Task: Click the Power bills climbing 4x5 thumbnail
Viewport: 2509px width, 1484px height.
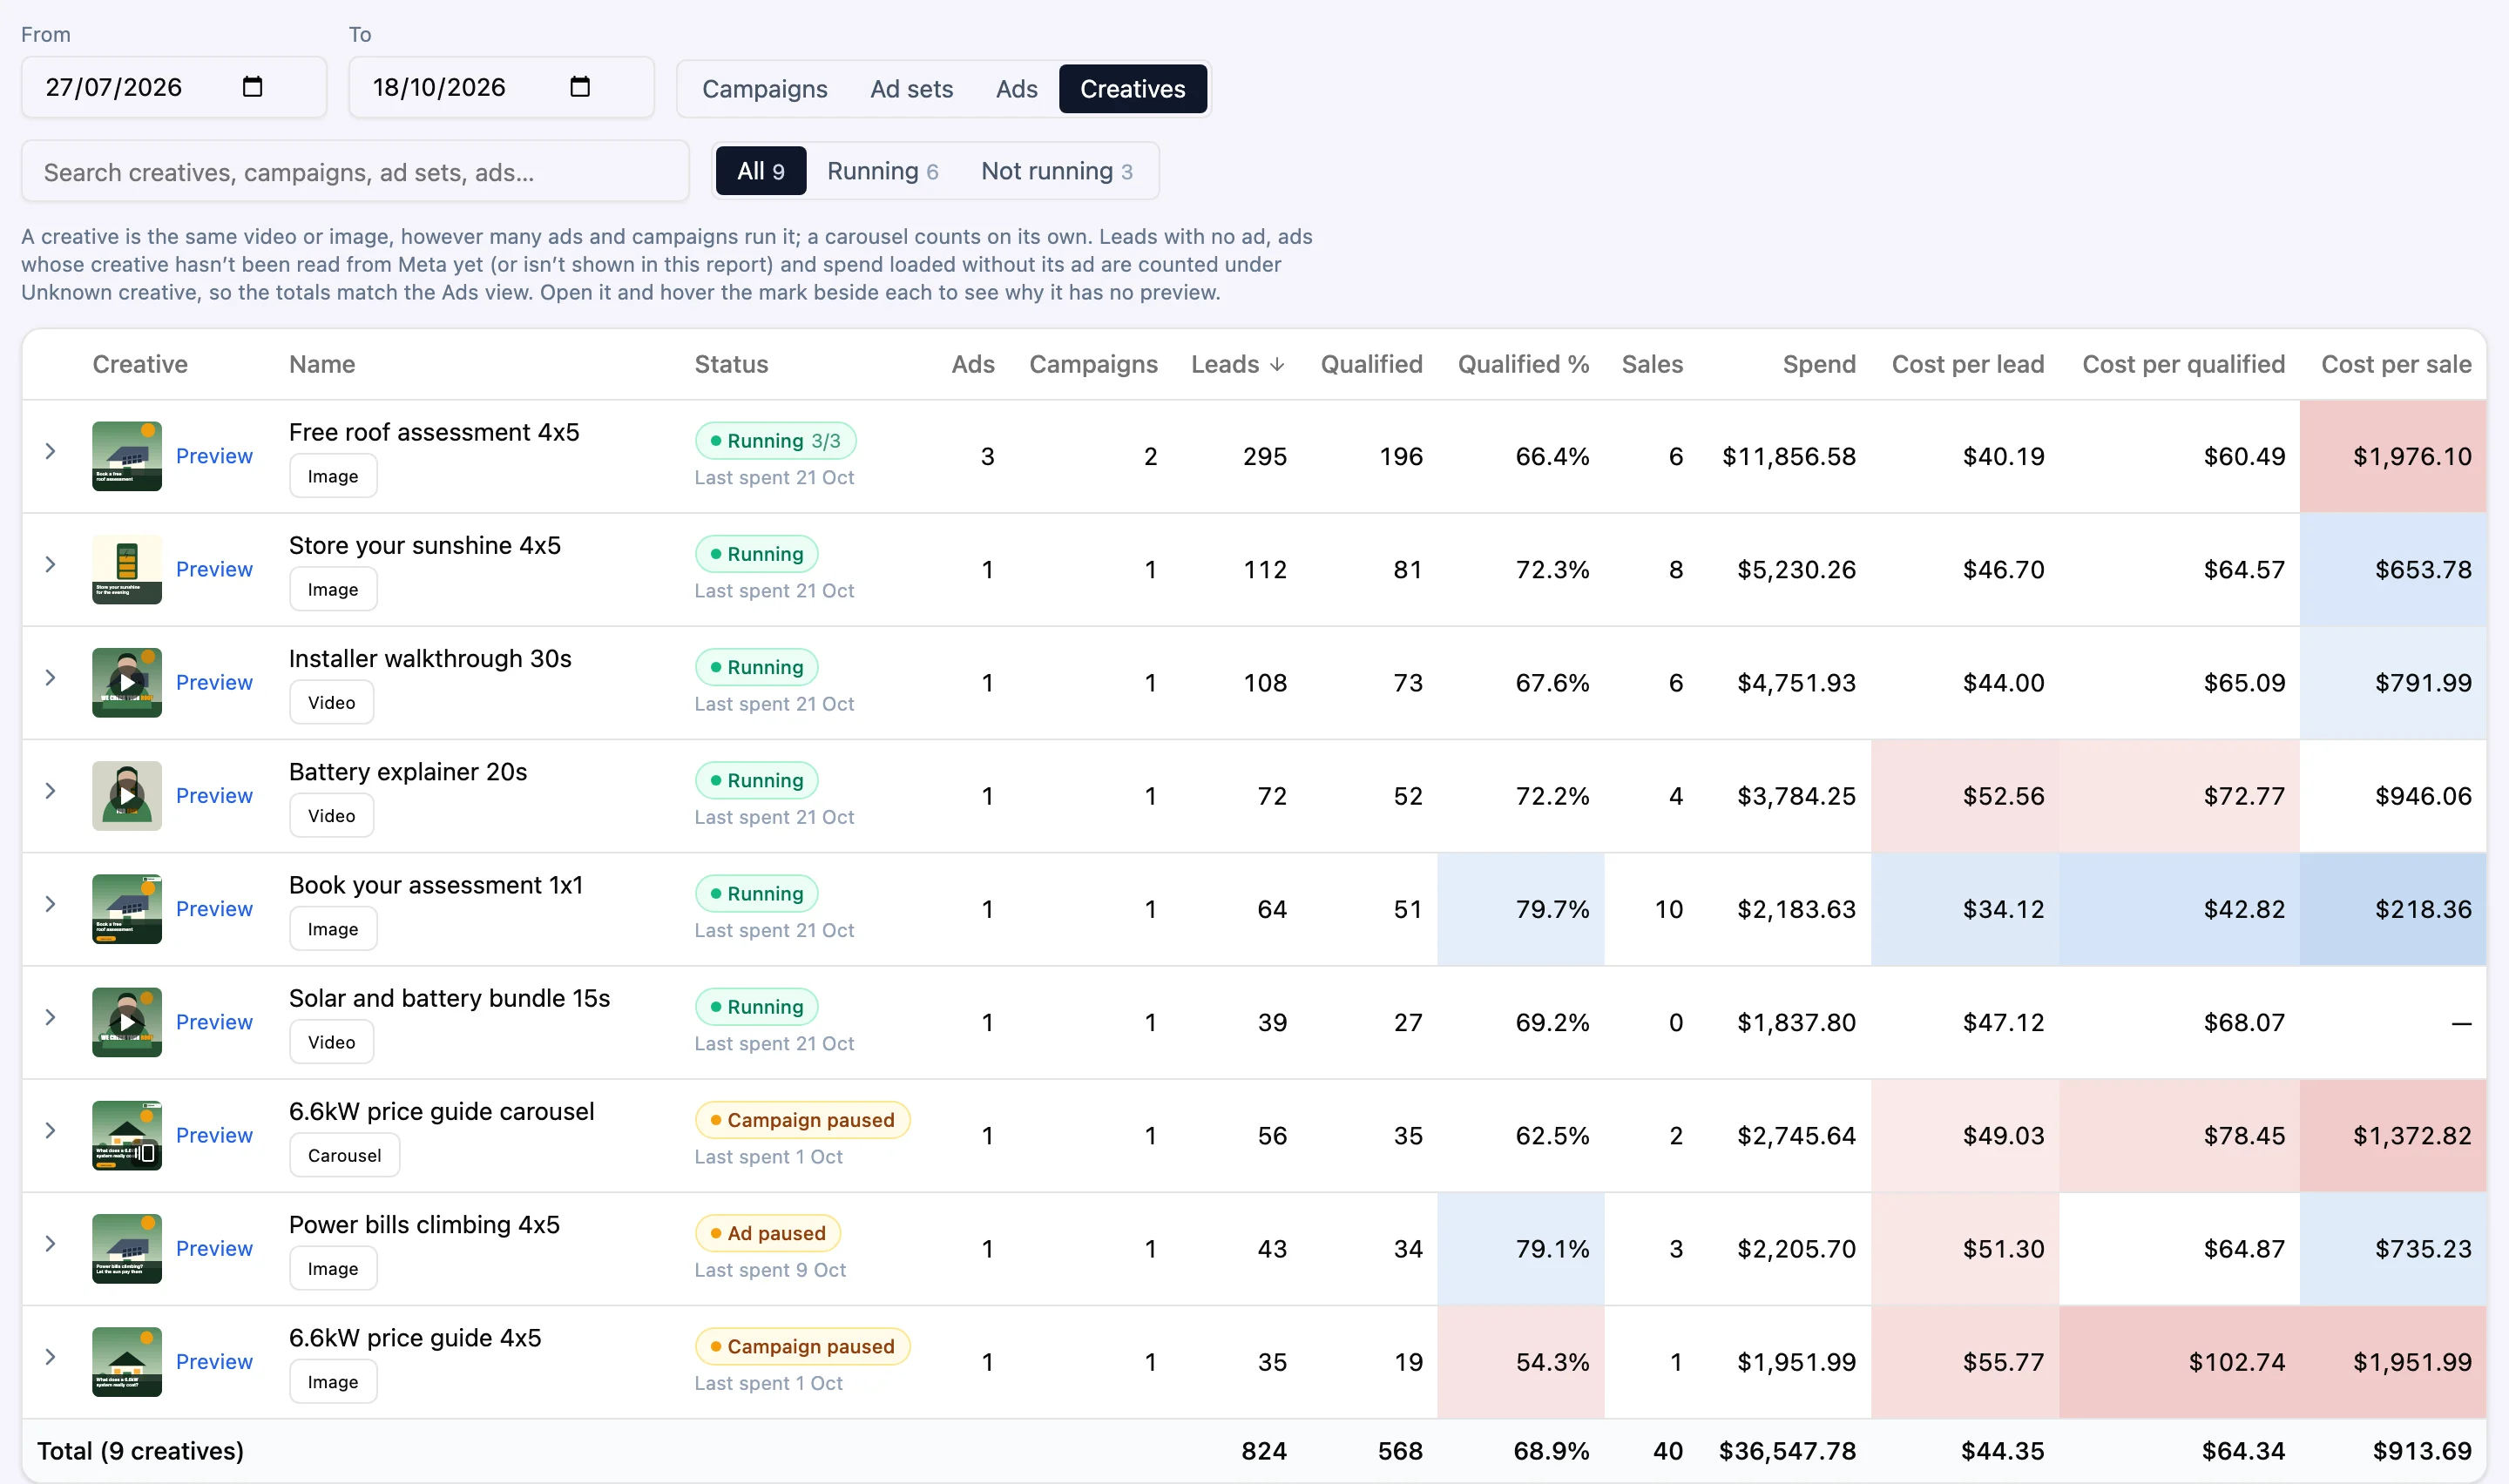Action: pos(127,1248)
